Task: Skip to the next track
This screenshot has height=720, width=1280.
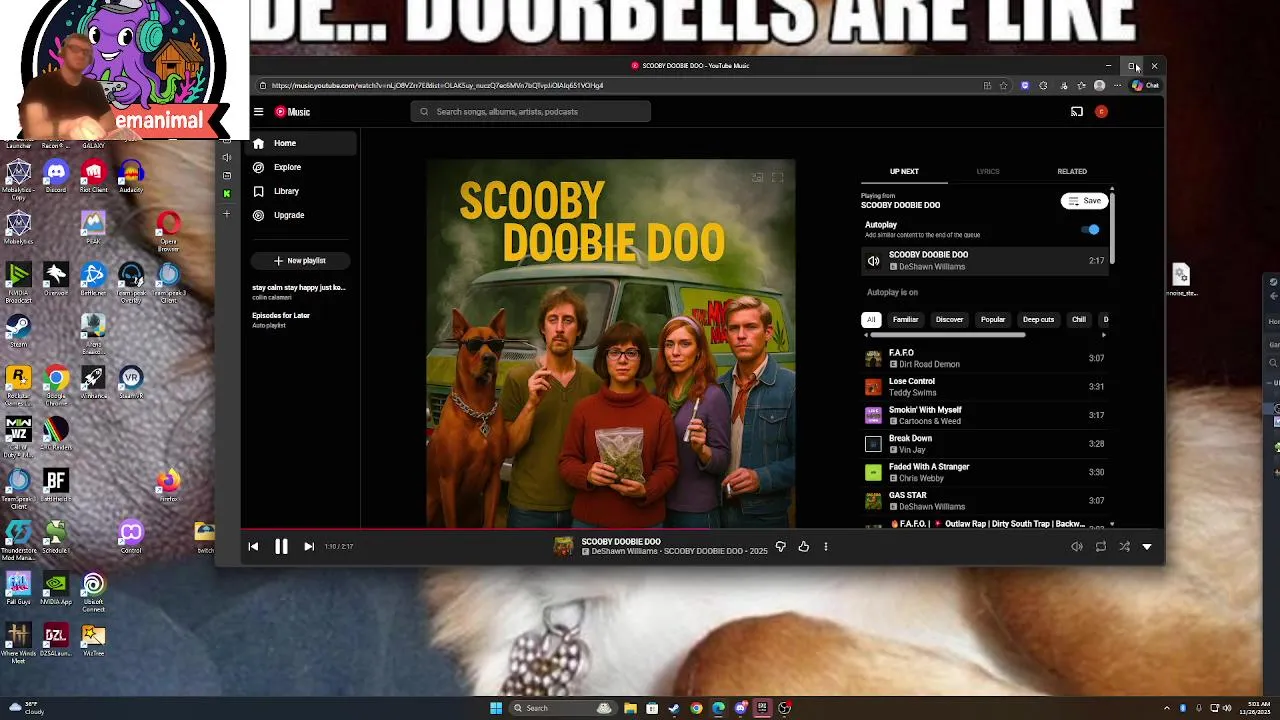Action: point(309,547)
